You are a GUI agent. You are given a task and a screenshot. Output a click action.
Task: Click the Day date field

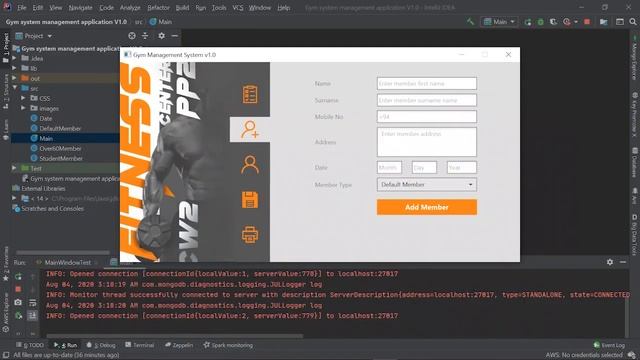tap(424, 167)
